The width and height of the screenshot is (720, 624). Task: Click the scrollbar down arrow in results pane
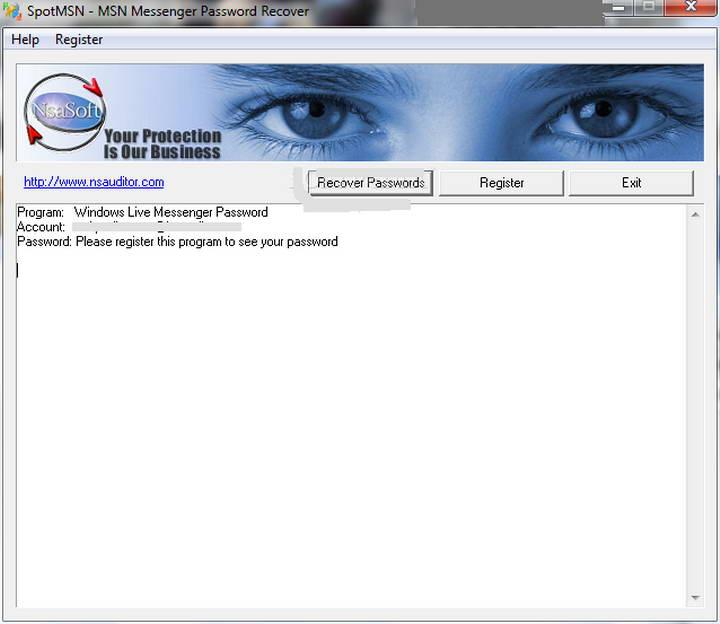(695, 597)
